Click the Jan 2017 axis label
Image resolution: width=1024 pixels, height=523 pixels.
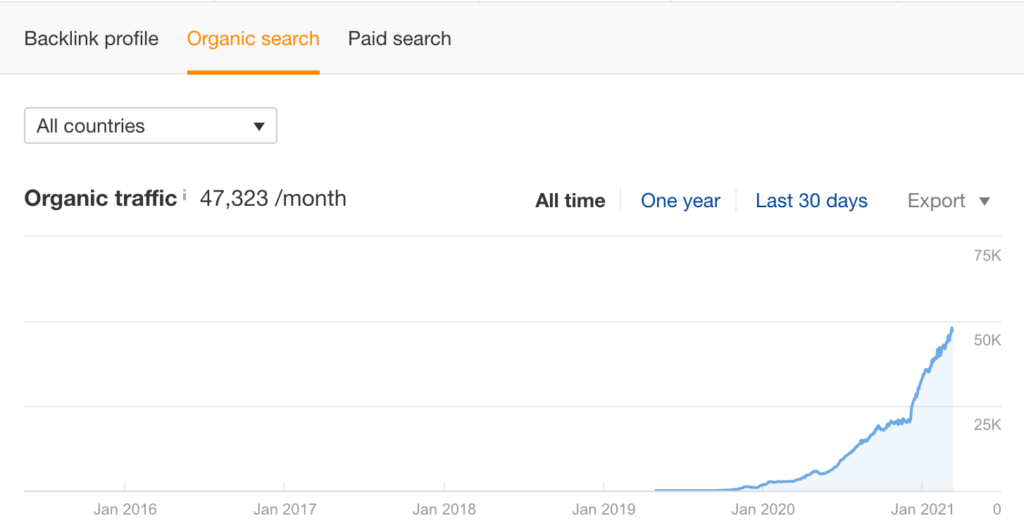pos(284,509)
